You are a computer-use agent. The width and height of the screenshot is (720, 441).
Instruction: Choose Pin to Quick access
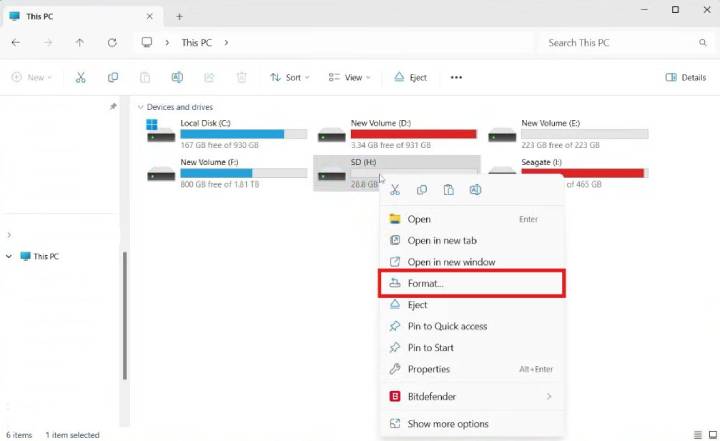(x=472, y=326)
